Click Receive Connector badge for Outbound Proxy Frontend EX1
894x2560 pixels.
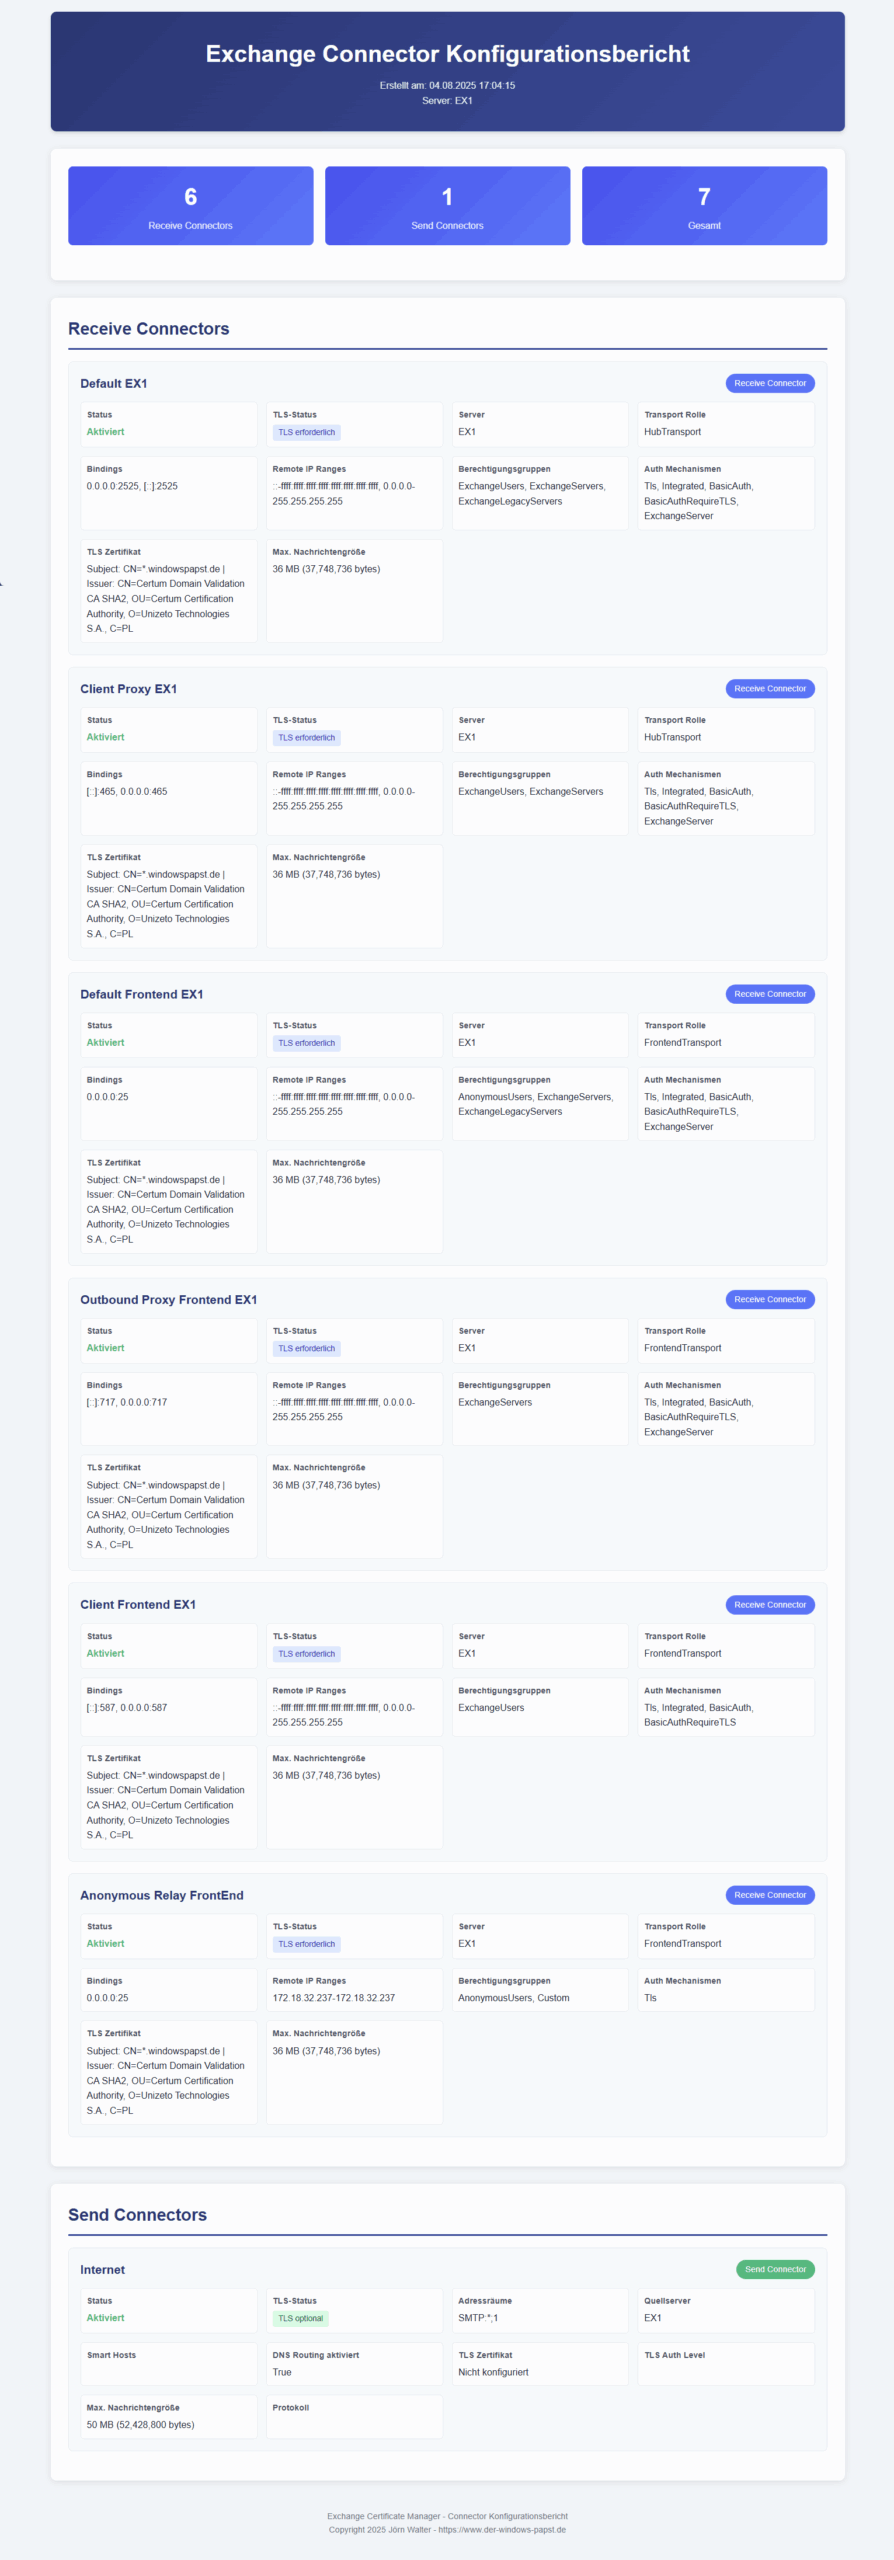[769, 1300]
